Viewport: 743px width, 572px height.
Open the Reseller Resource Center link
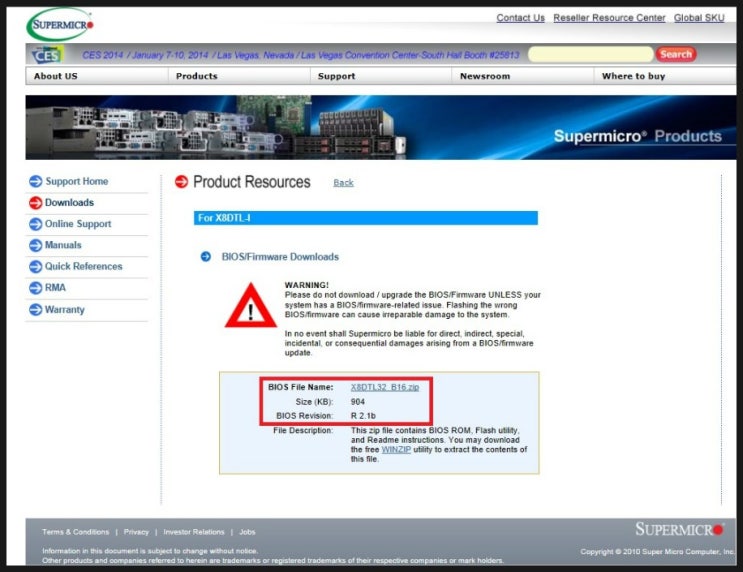(x=609, y=18)
